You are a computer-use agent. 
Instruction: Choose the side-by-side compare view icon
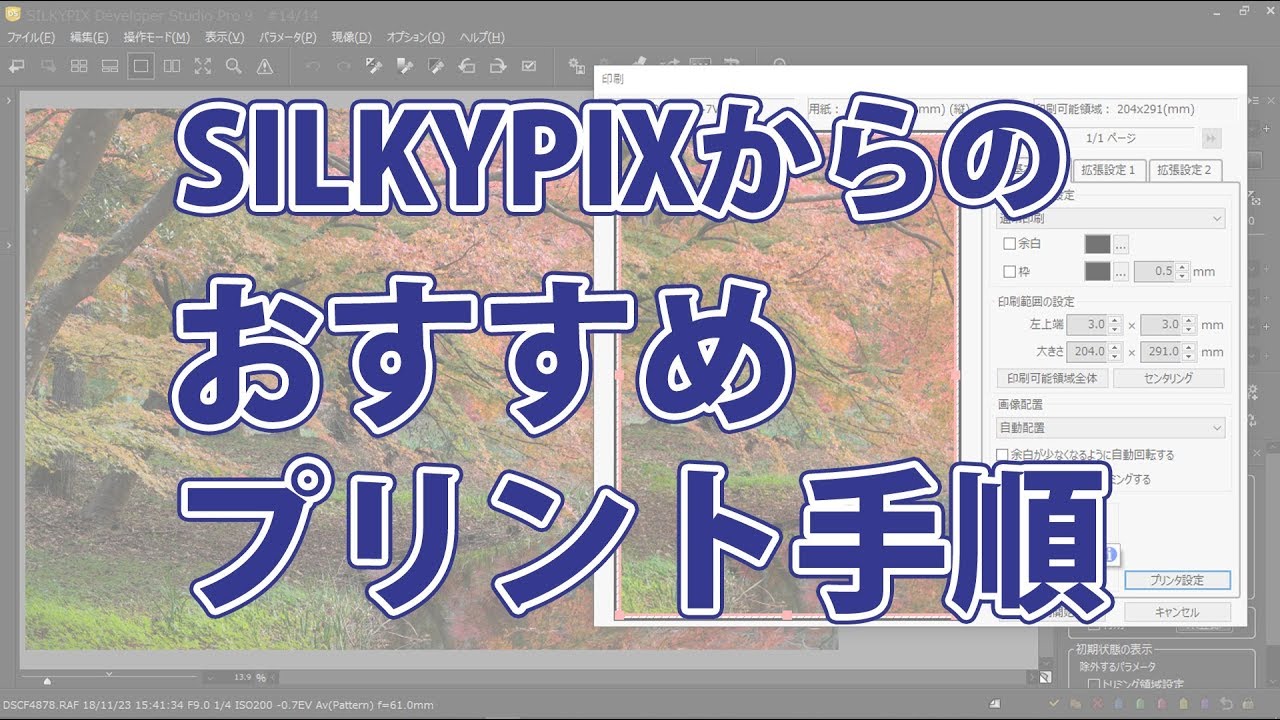click(172, 66)
